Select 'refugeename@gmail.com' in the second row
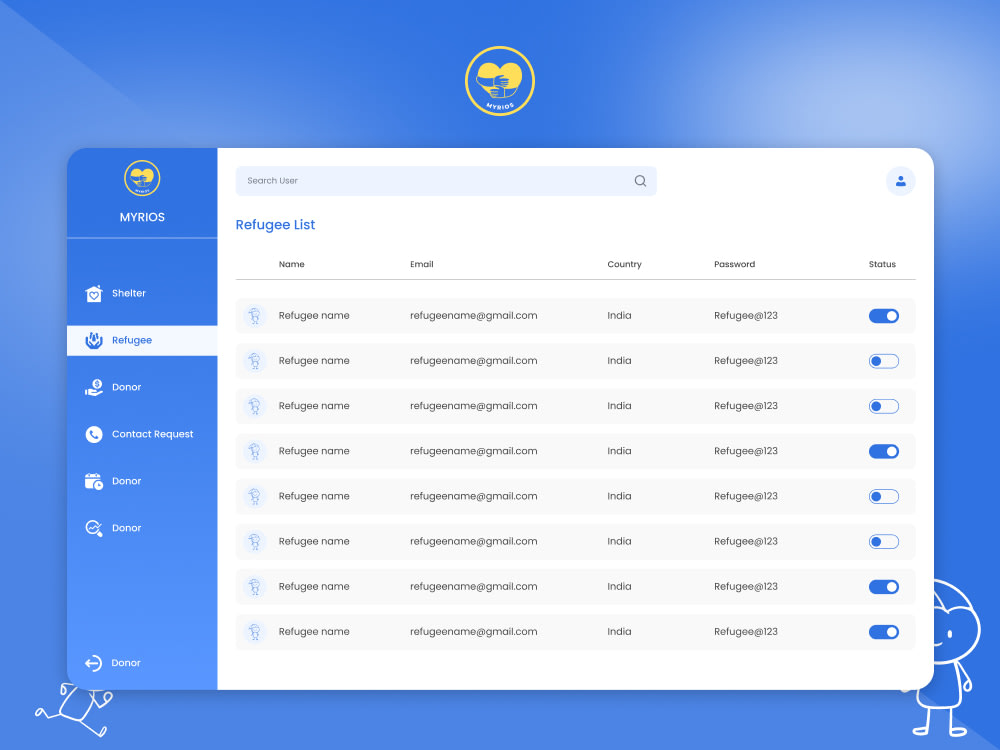 click(x=474, y=361)
